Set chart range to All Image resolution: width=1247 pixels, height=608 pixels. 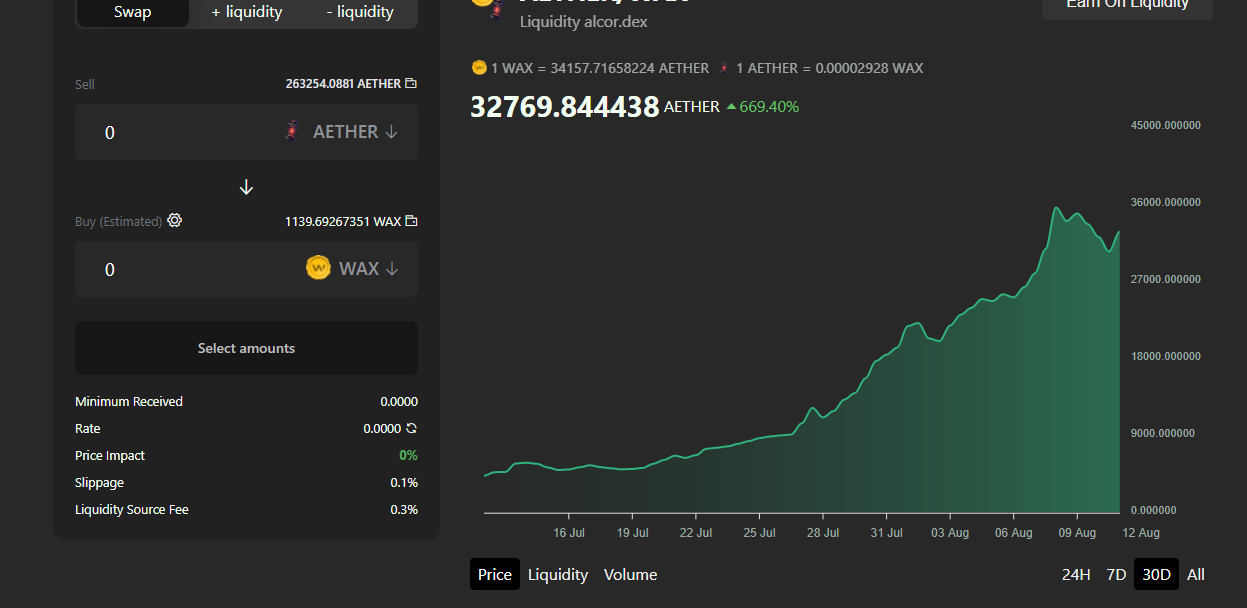(x=1196, y=574)
